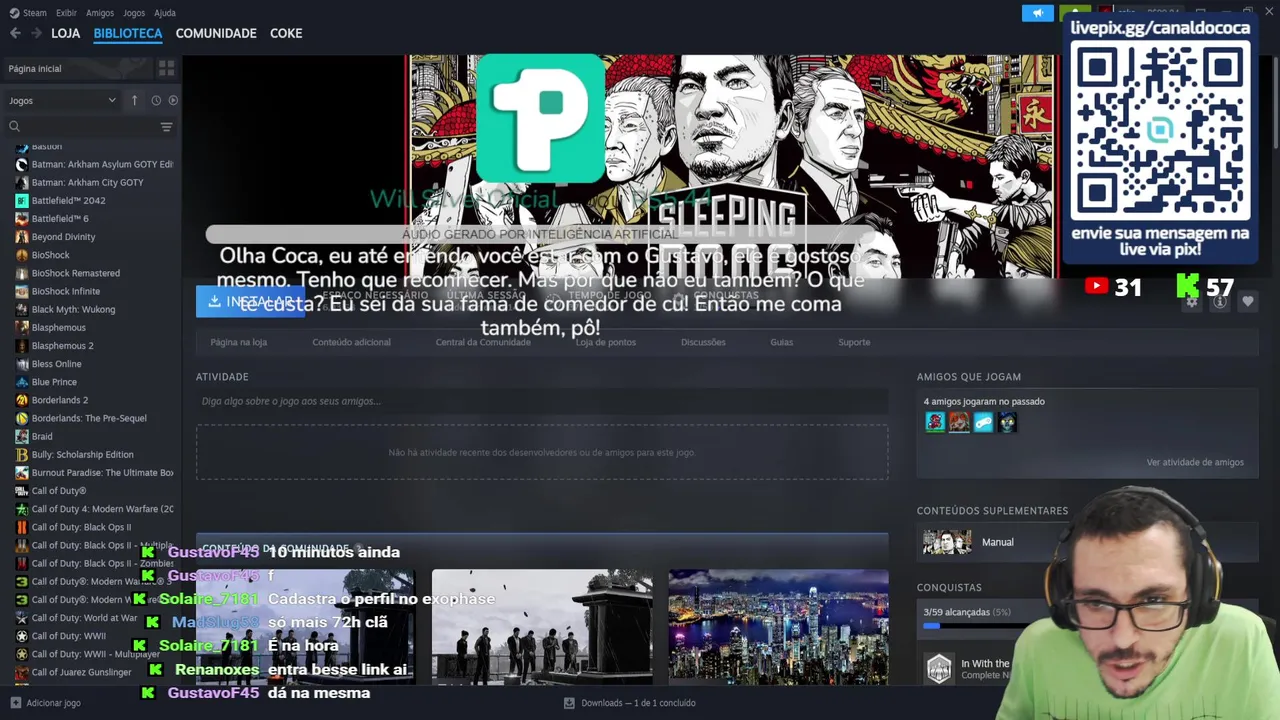The width and height of the screenshot is (1280, 720).
Task: Select Blue Prince in the list
Action: (54, 382)
